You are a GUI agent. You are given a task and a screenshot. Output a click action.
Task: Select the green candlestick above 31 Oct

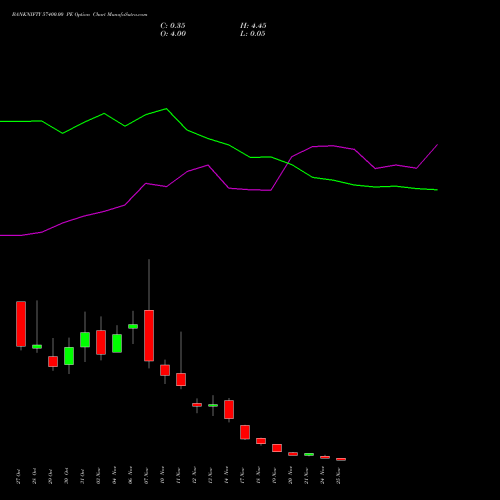[85, 340]
